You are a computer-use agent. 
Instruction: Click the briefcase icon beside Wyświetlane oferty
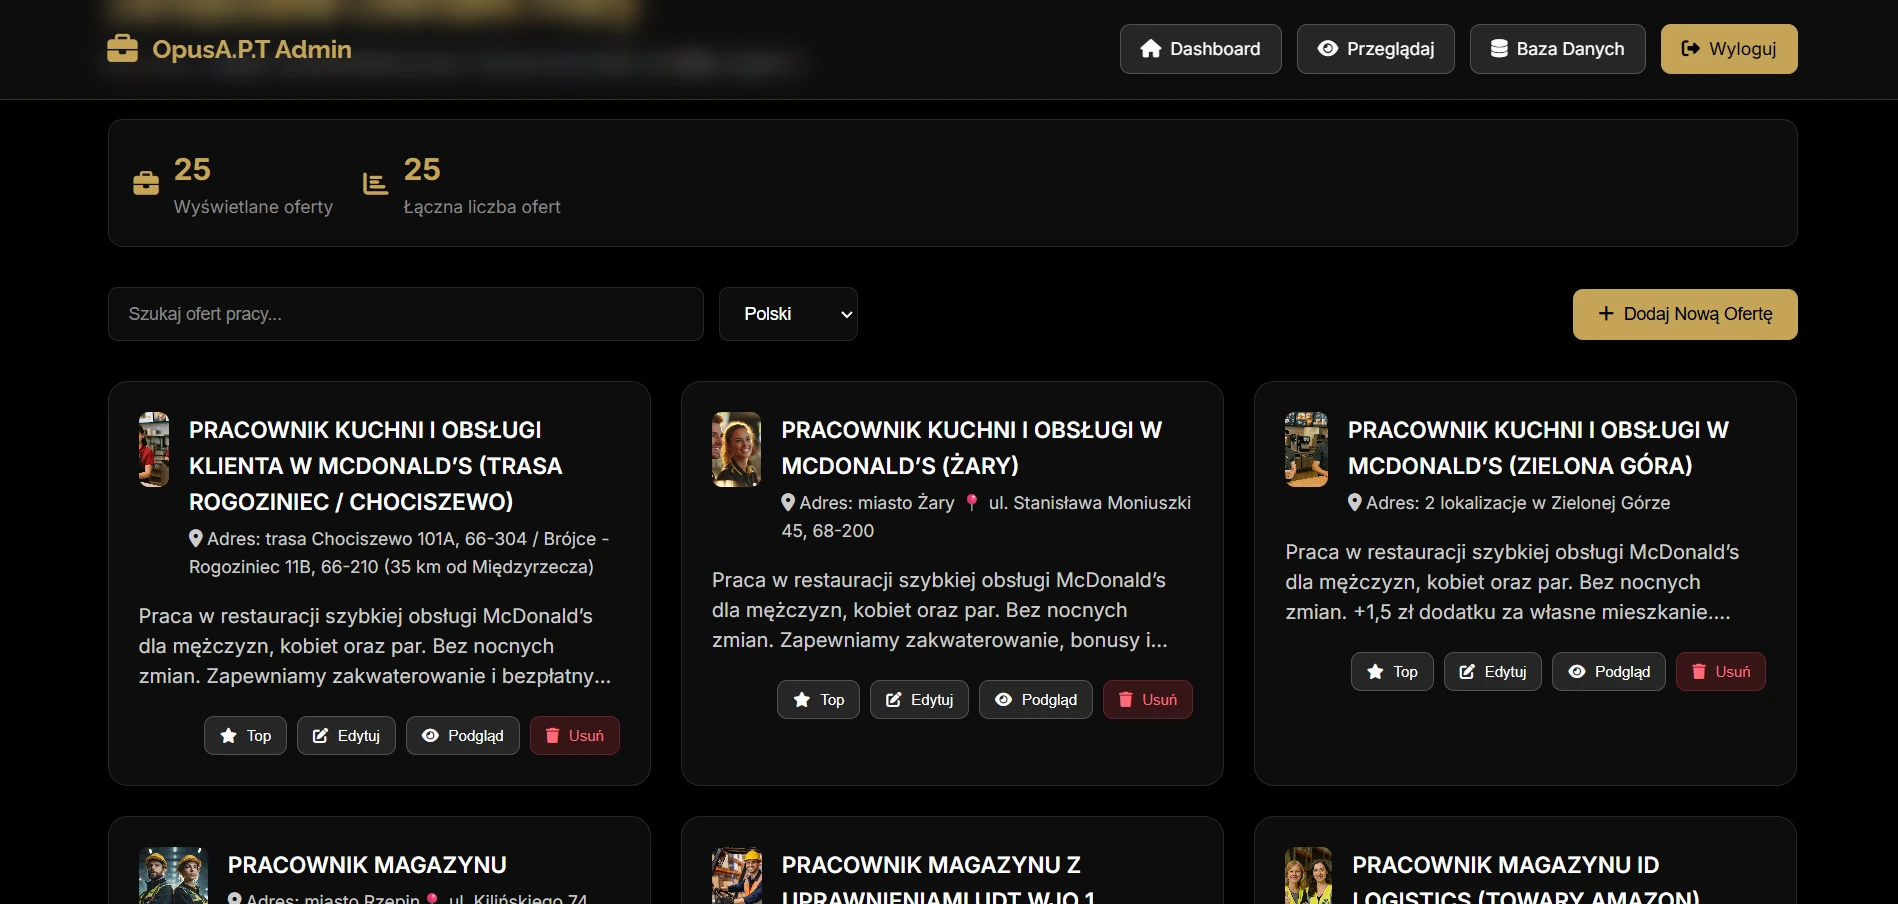pos(146,183)
